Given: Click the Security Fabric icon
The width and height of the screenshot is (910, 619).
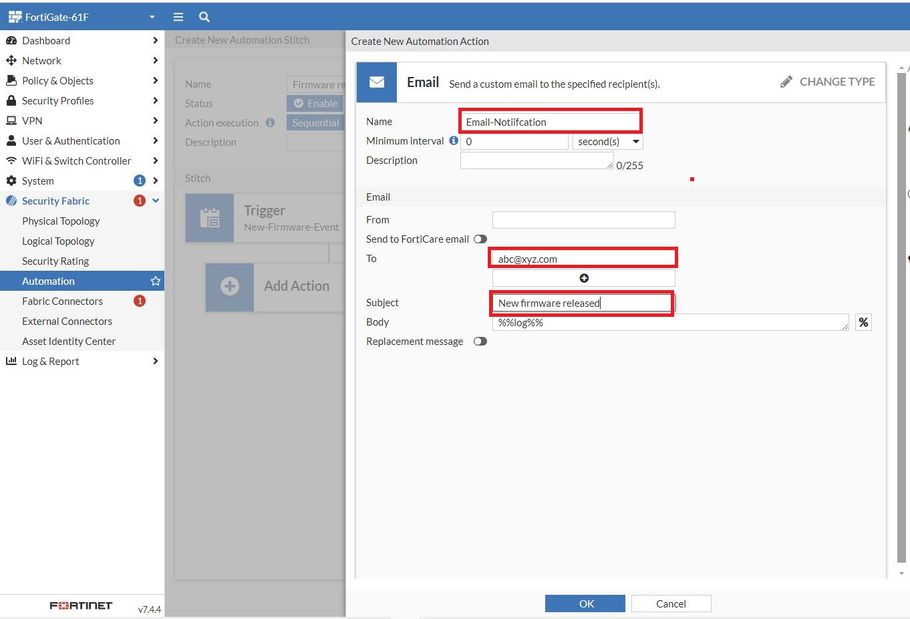Looking at the screenshot, I should (11, 201).
